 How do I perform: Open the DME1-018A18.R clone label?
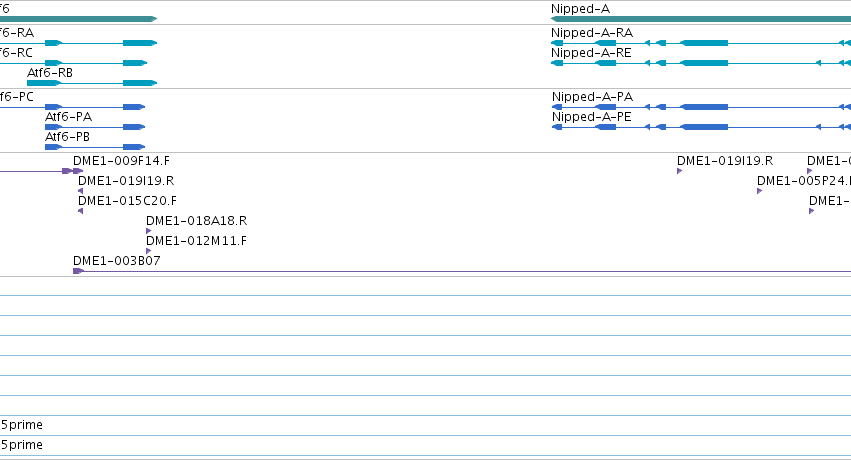[196, 221]
